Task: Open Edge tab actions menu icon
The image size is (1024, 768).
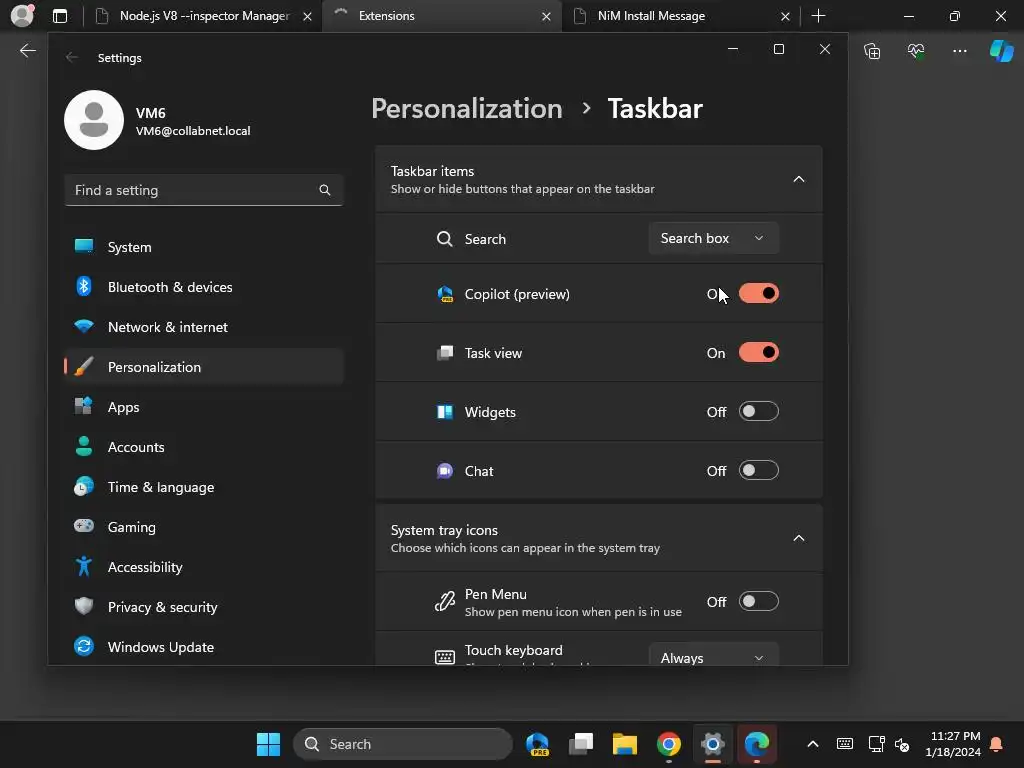Action: coord(60,16)
